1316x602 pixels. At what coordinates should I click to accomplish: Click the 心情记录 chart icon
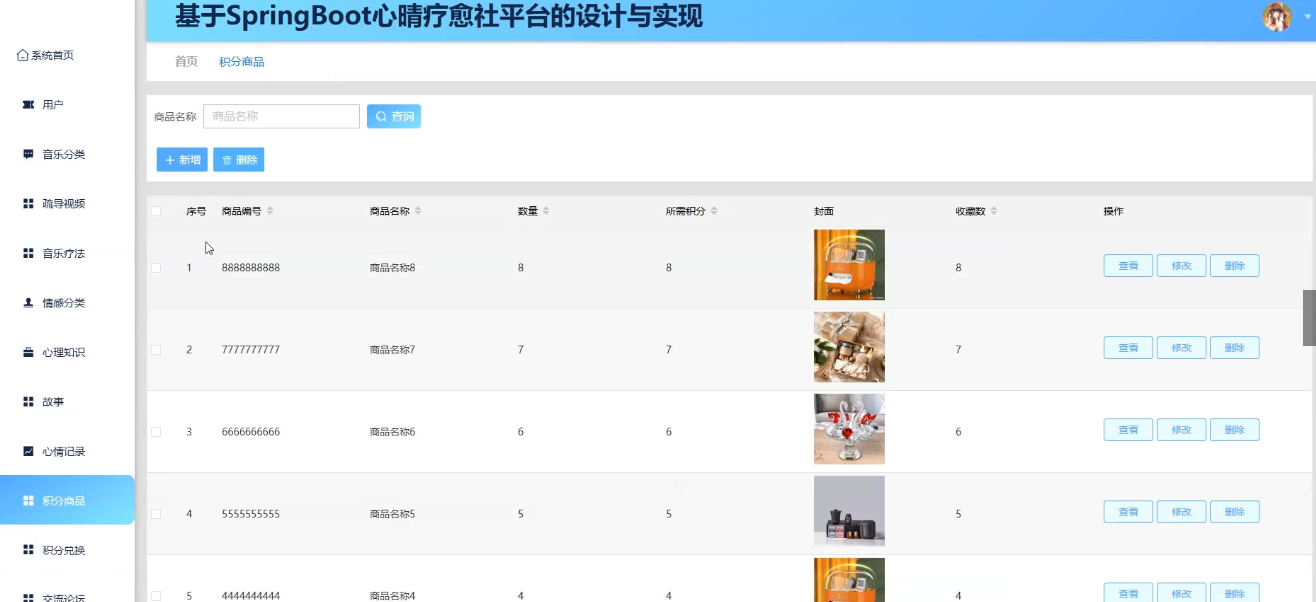[29, 451]
